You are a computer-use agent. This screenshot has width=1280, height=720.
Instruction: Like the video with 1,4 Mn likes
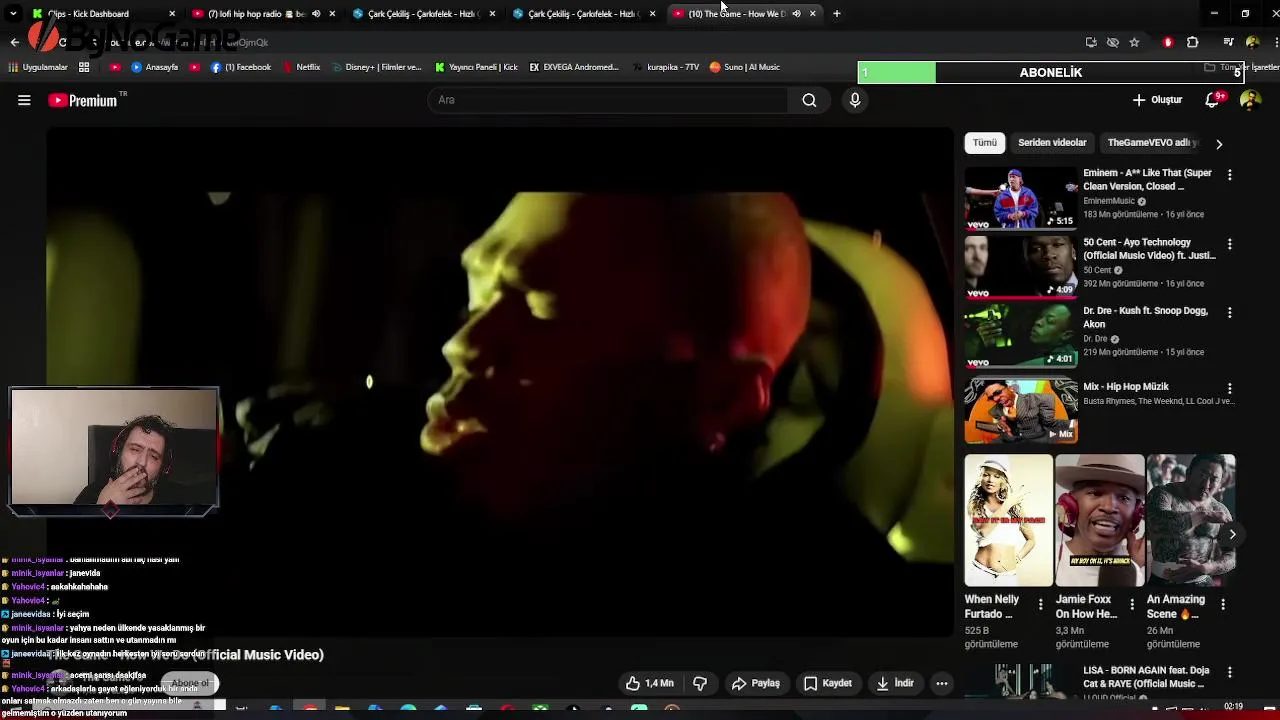(650, 683)
